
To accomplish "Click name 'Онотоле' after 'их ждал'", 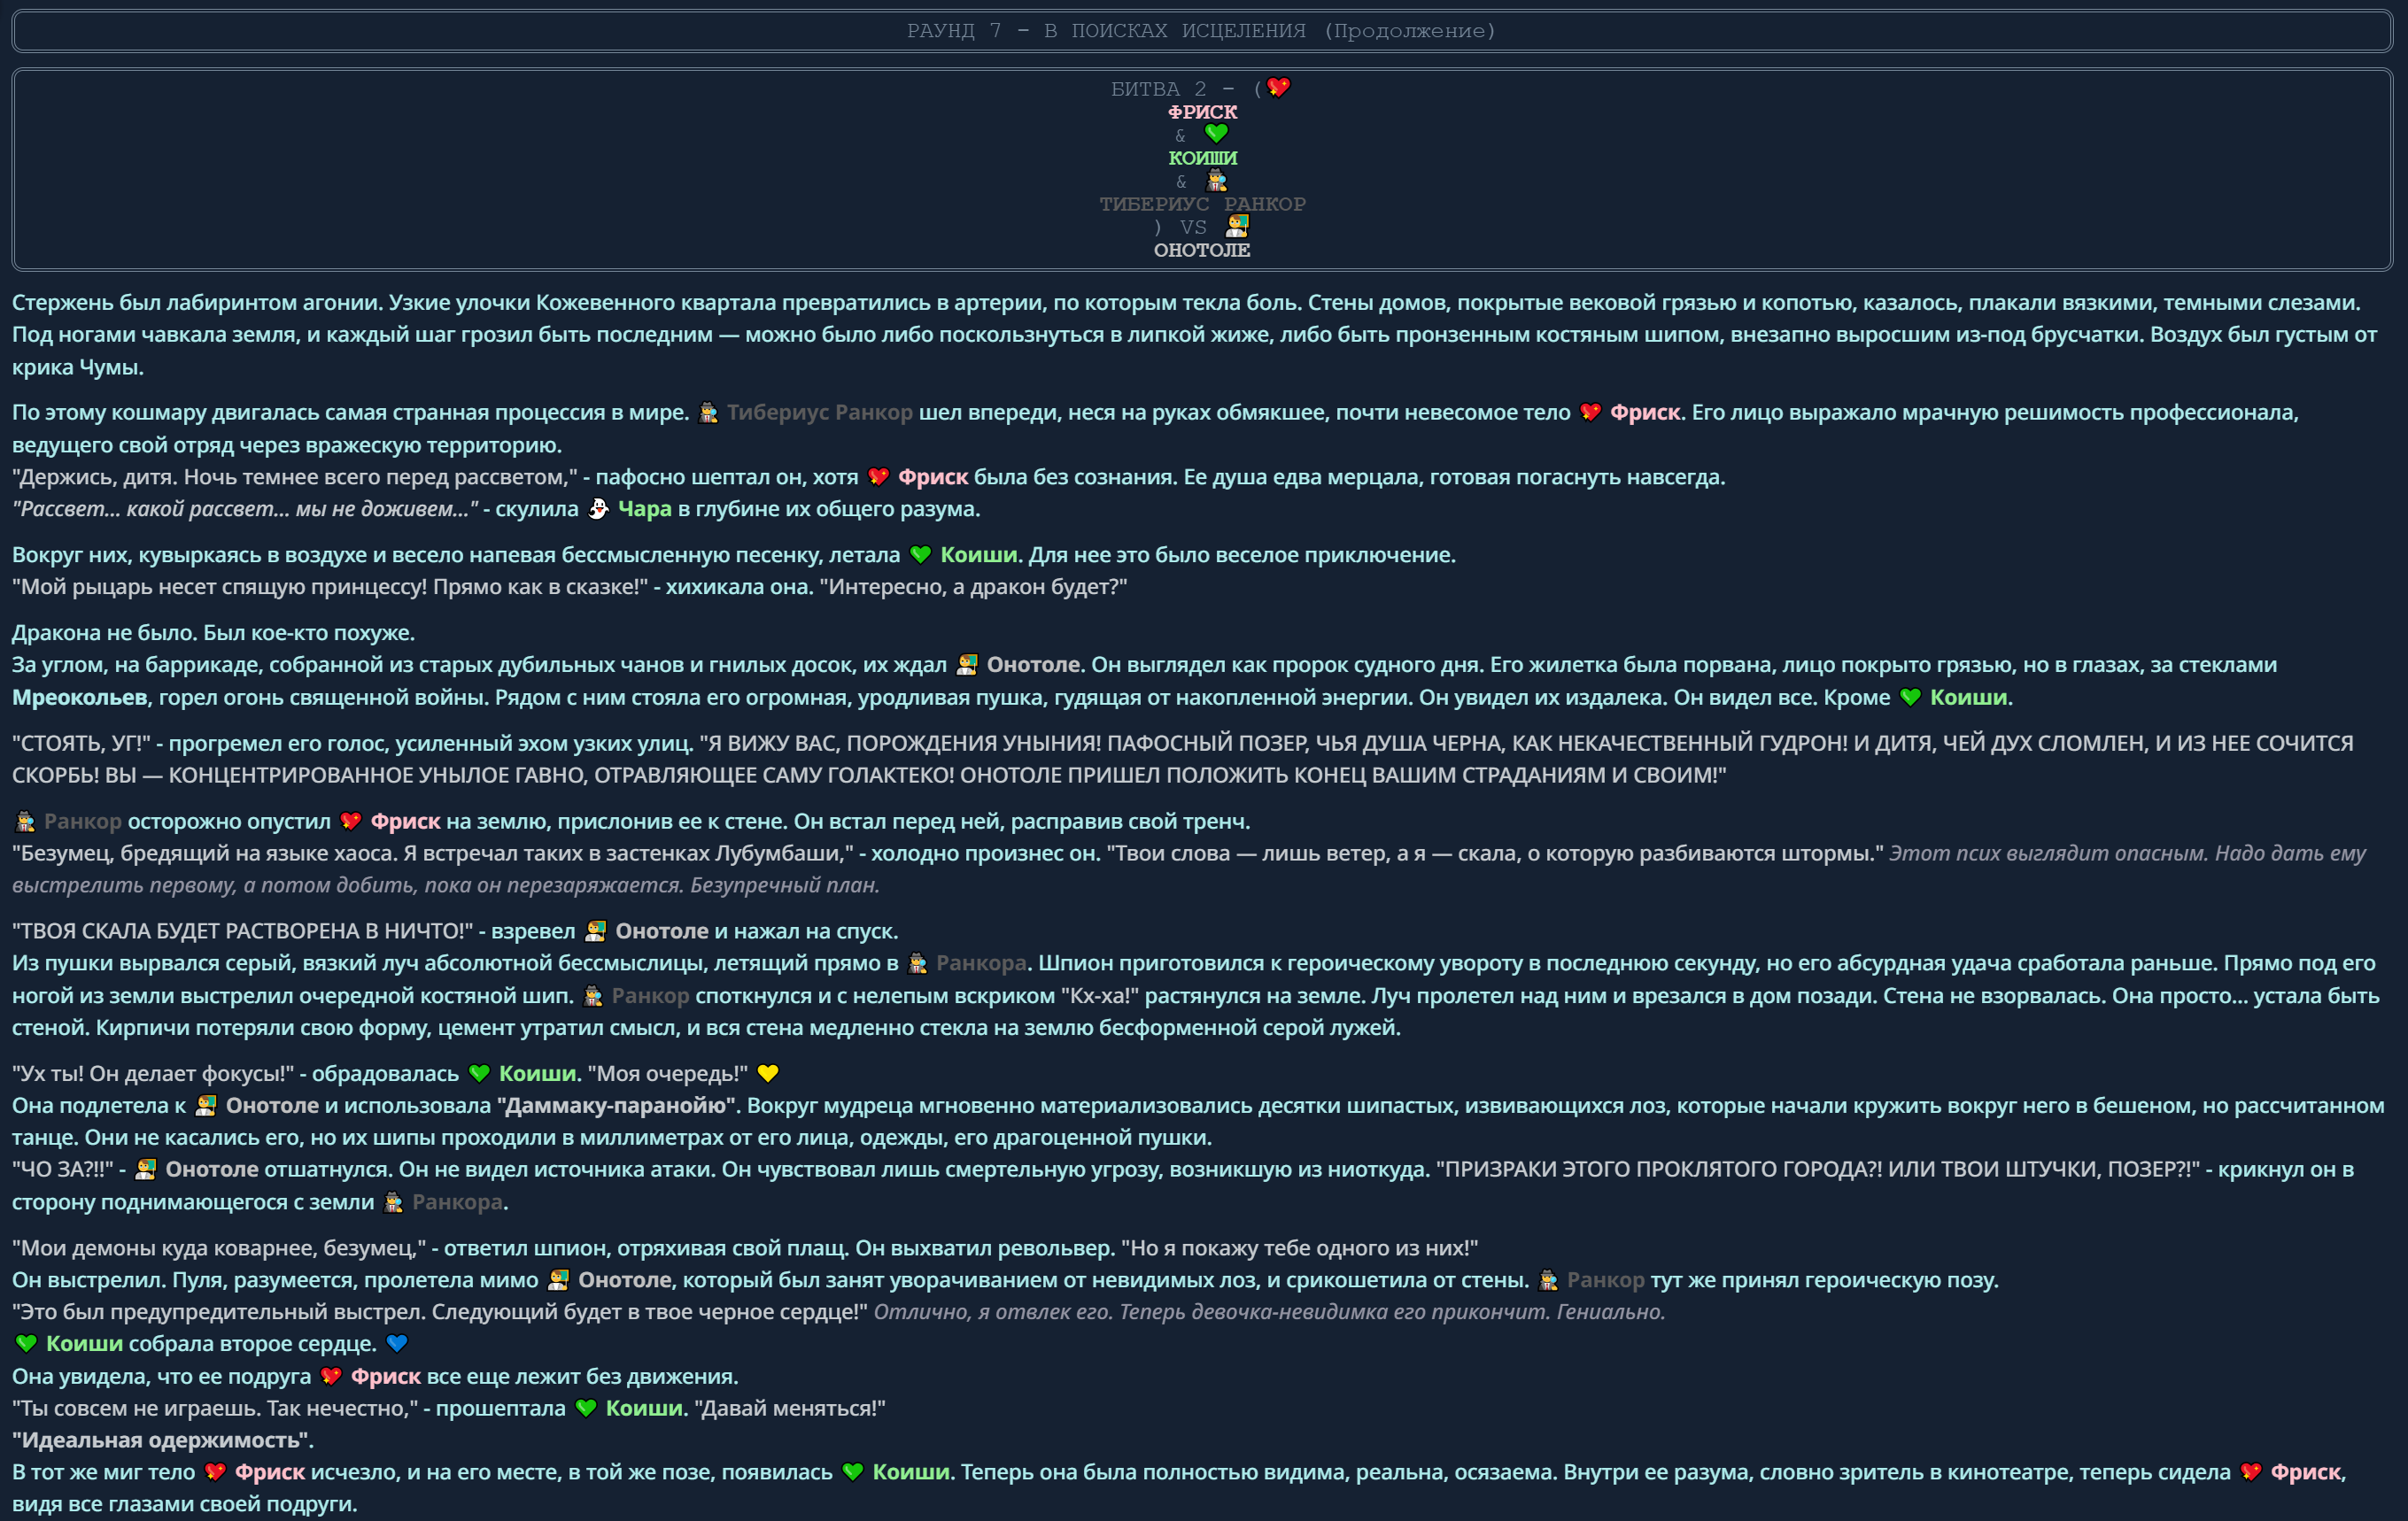I will (x=1033, y=665).
